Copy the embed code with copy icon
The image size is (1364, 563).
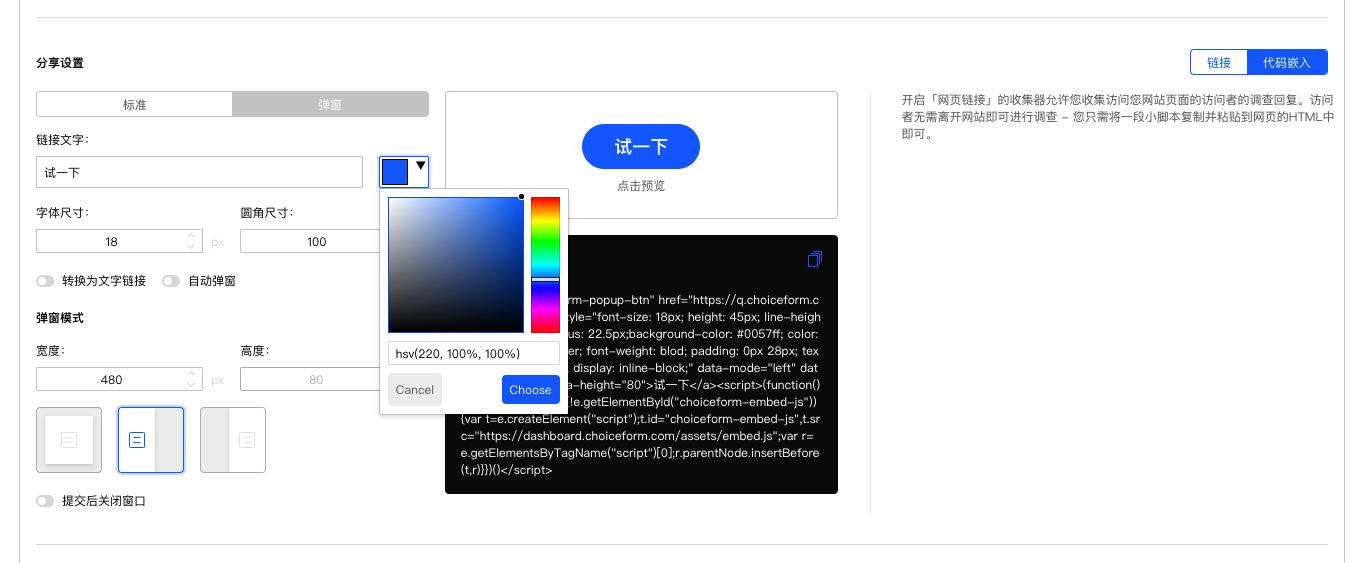(x=814, y=259)
